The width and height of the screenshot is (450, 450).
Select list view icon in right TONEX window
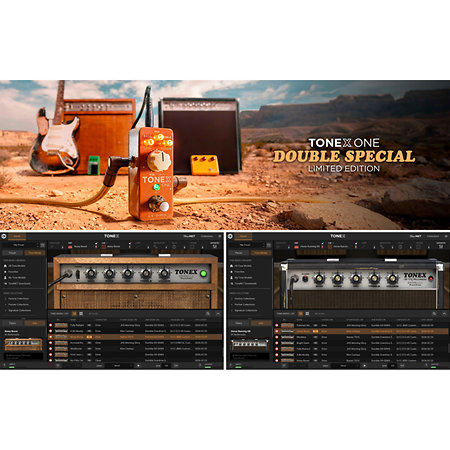301,314
